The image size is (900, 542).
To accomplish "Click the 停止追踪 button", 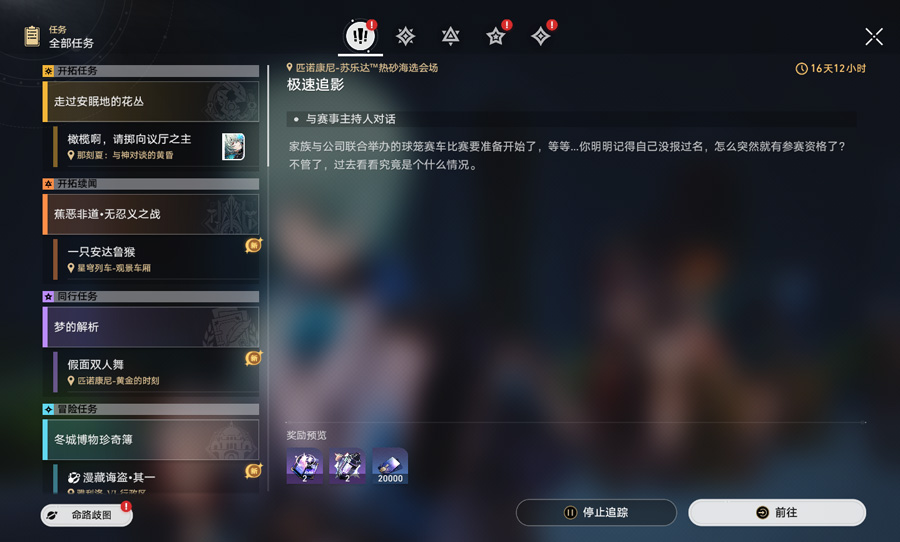I will click(x=596, y=512).
